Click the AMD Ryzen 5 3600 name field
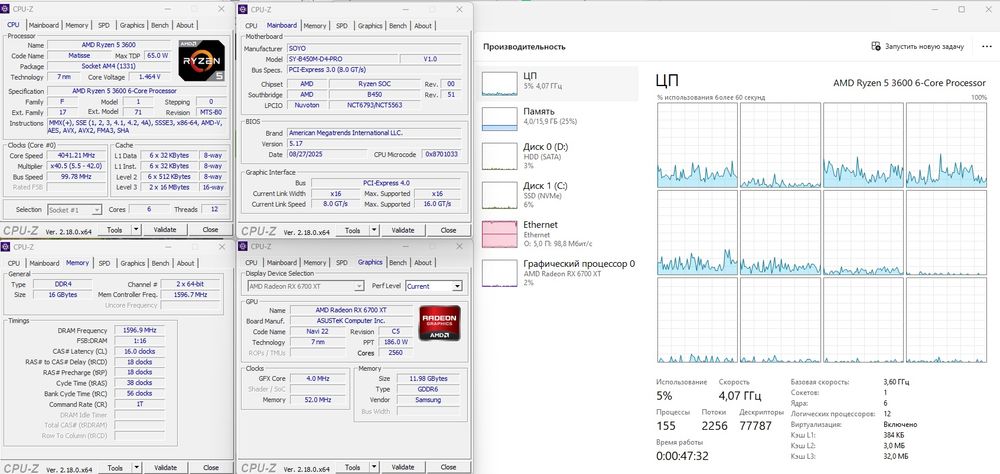 pos(111,45)
